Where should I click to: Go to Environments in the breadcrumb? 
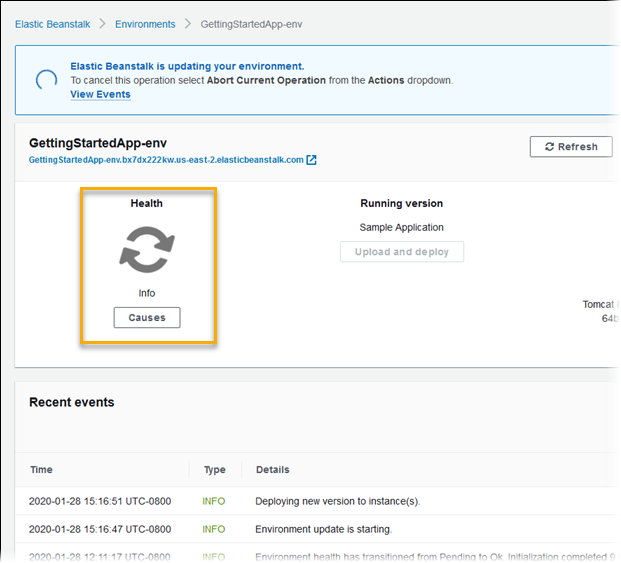[x=145, y=24]
